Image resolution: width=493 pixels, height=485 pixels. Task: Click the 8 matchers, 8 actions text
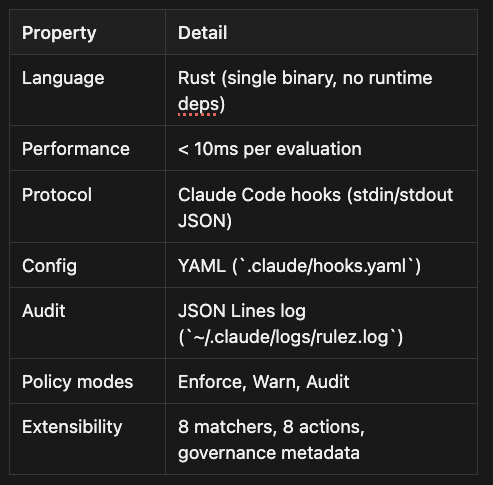tap(271, 427)
